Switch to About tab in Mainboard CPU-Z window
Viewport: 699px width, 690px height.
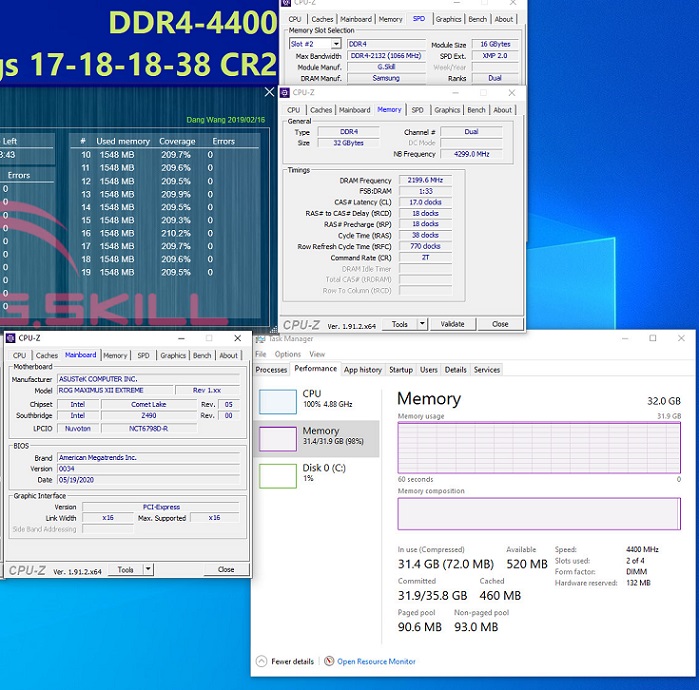228,355
